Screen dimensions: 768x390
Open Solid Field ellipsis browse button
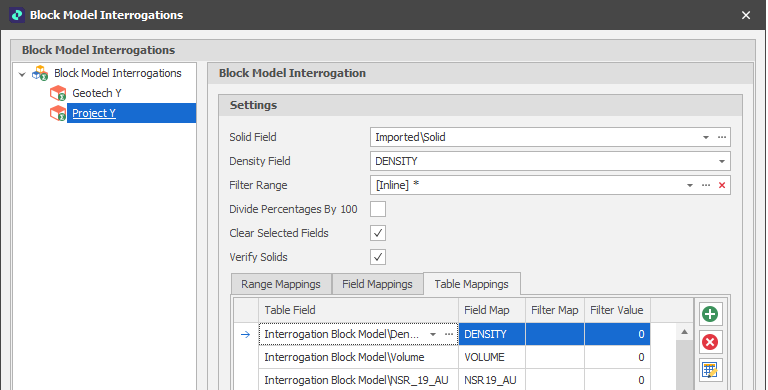click(x=721, y=137)
